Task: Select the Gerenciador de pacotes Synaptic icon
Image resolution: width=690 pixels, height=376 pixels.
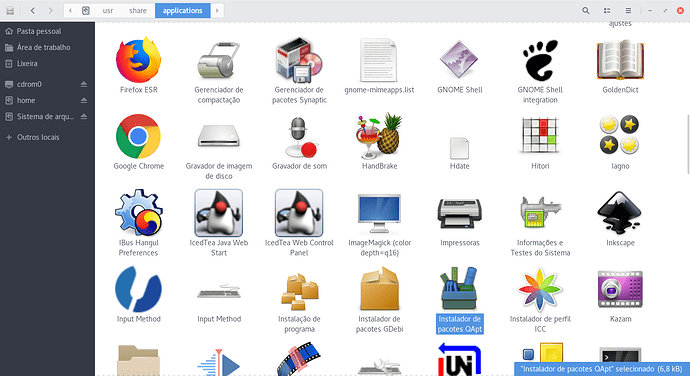Action: (299, 60)
